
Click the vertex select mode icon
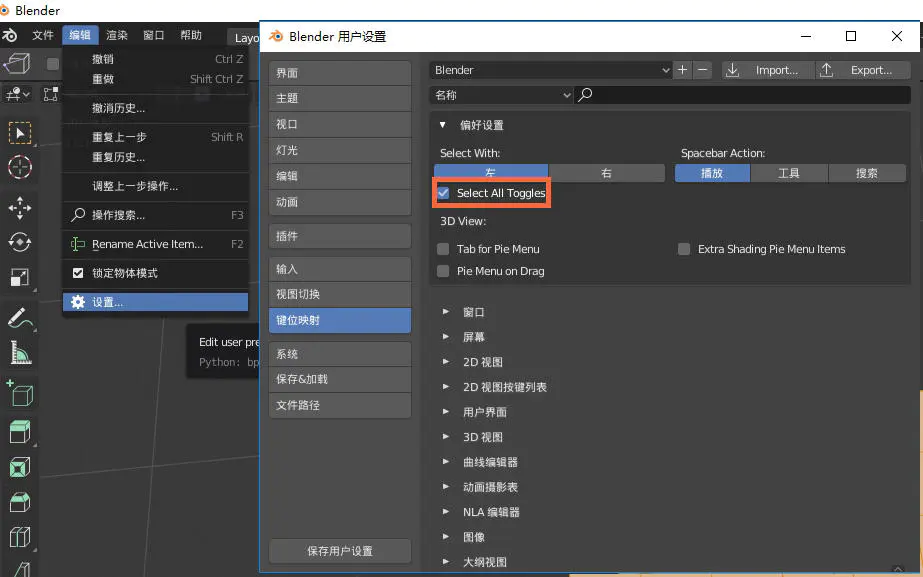(51, 94)
